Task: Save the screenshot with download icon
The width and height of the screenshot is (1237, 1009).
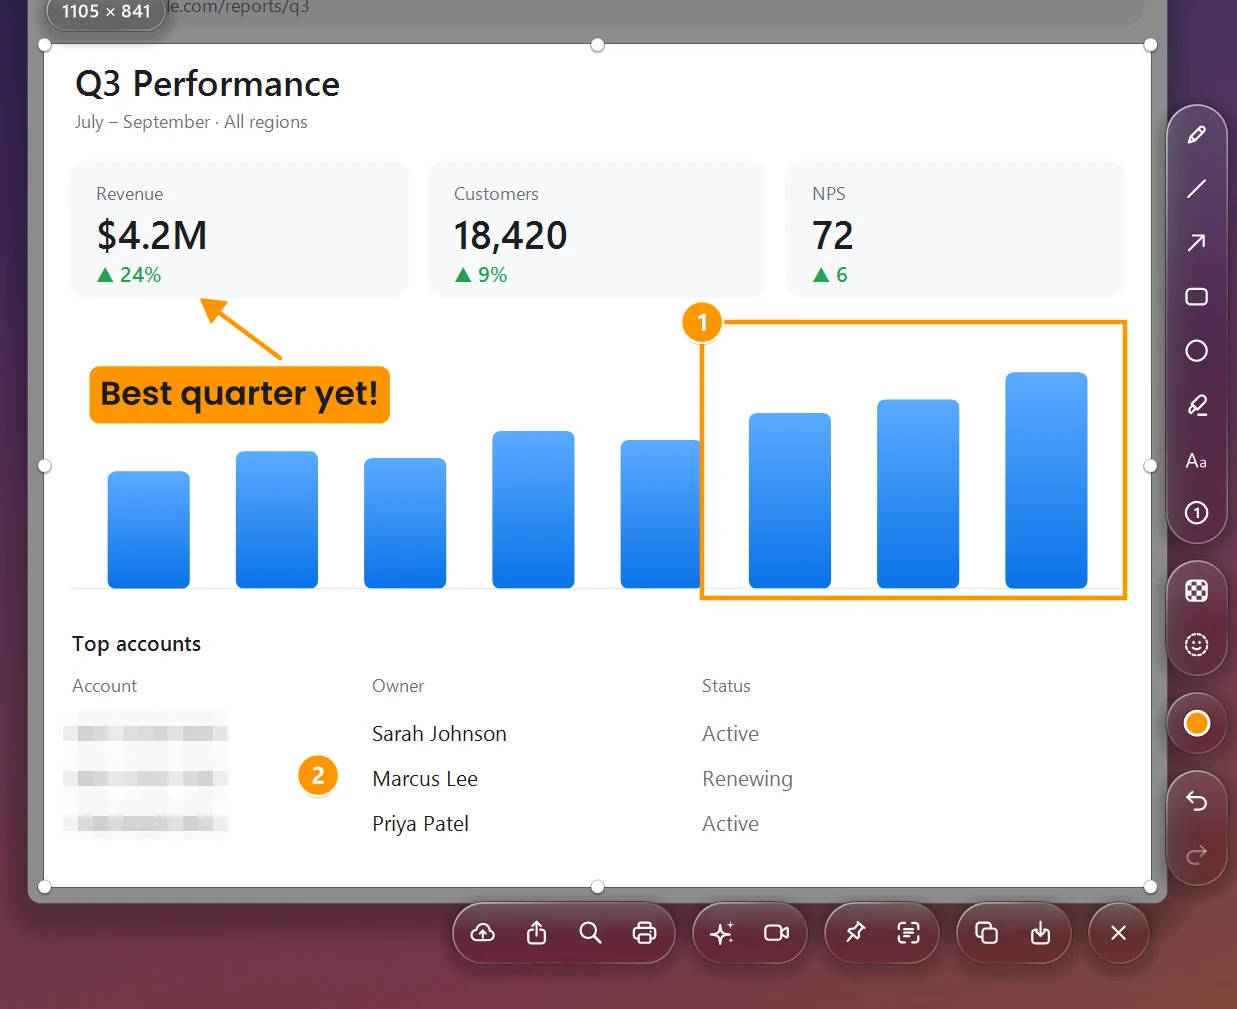Action: (1041, 933)
